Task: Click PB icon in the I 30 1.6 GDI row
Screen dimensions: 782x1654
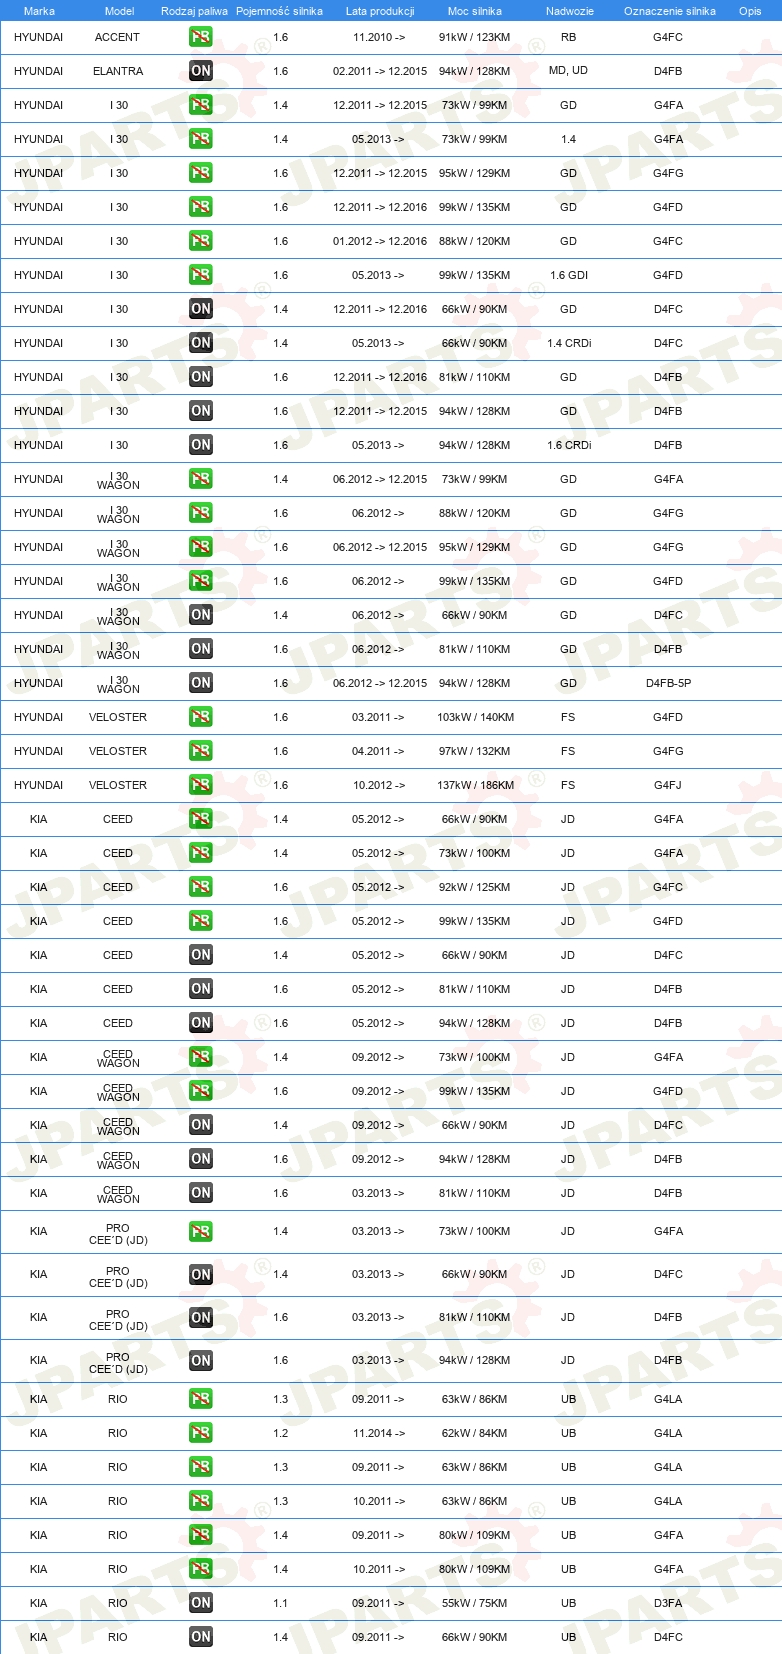Action: pos(201,275)
